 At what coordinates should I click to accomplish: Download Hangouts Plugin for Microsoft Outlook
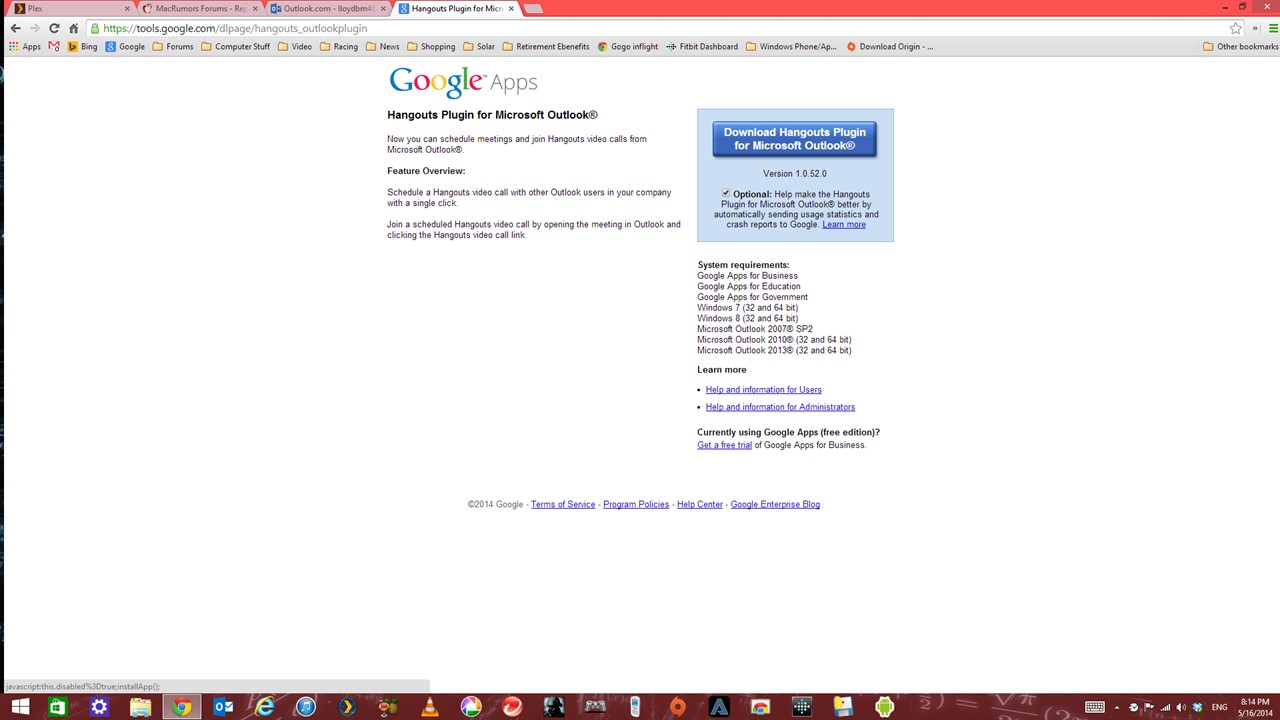click(x=795, y=139)
